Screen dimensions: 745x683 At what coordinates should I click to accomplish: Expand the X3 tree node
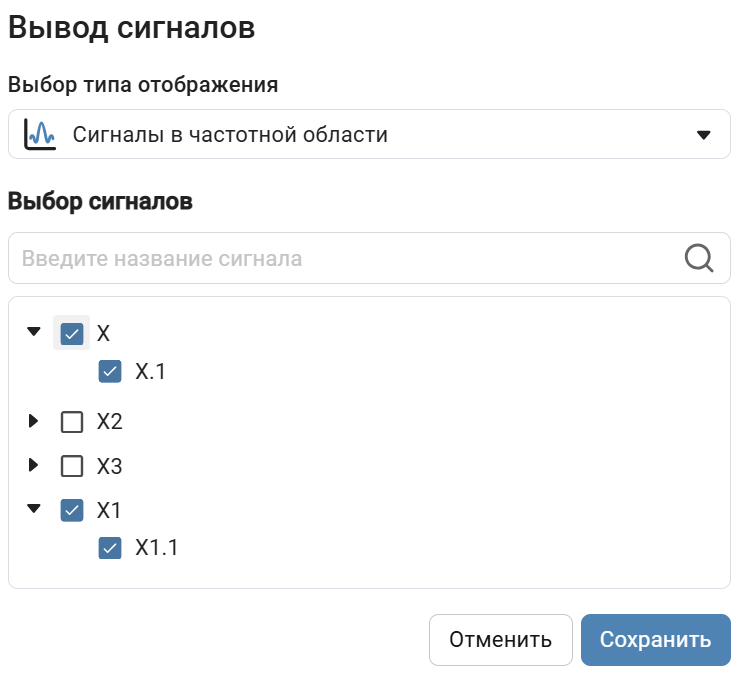pyautogui.click(x=34, y=465)
